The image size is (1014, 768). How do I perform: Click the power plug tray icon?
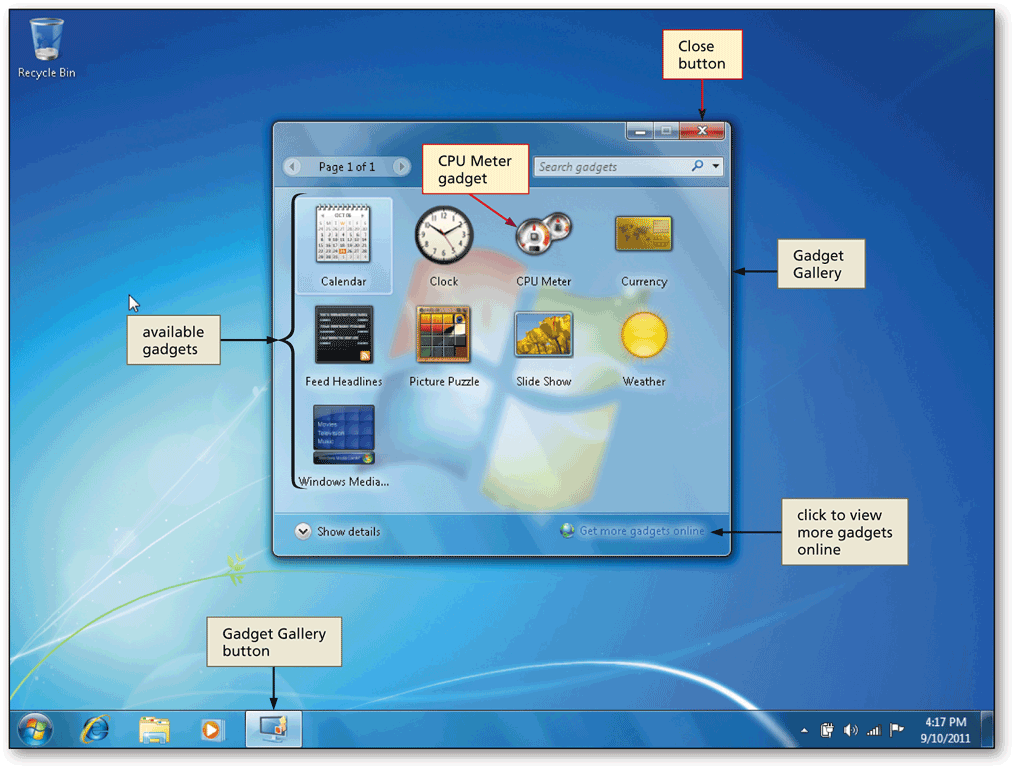tap(826, 731)
